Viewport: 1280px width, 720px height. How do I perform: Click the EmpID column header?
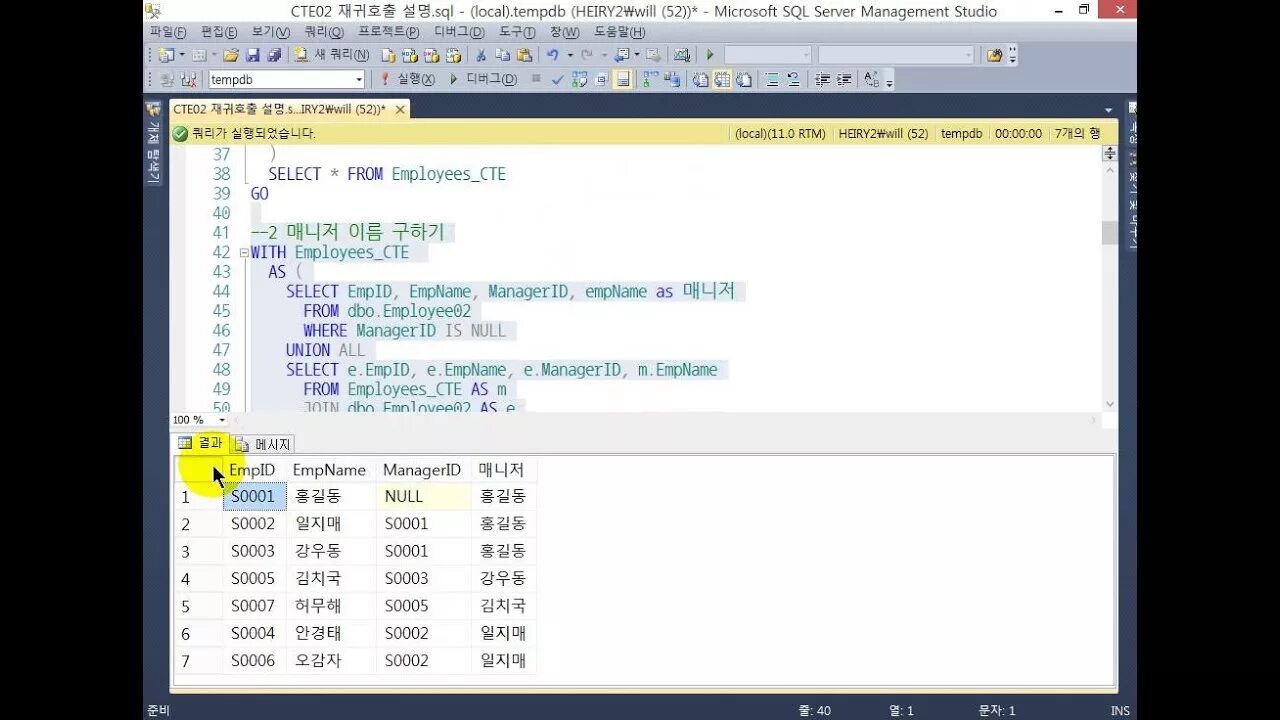click(x=252, y=470)
